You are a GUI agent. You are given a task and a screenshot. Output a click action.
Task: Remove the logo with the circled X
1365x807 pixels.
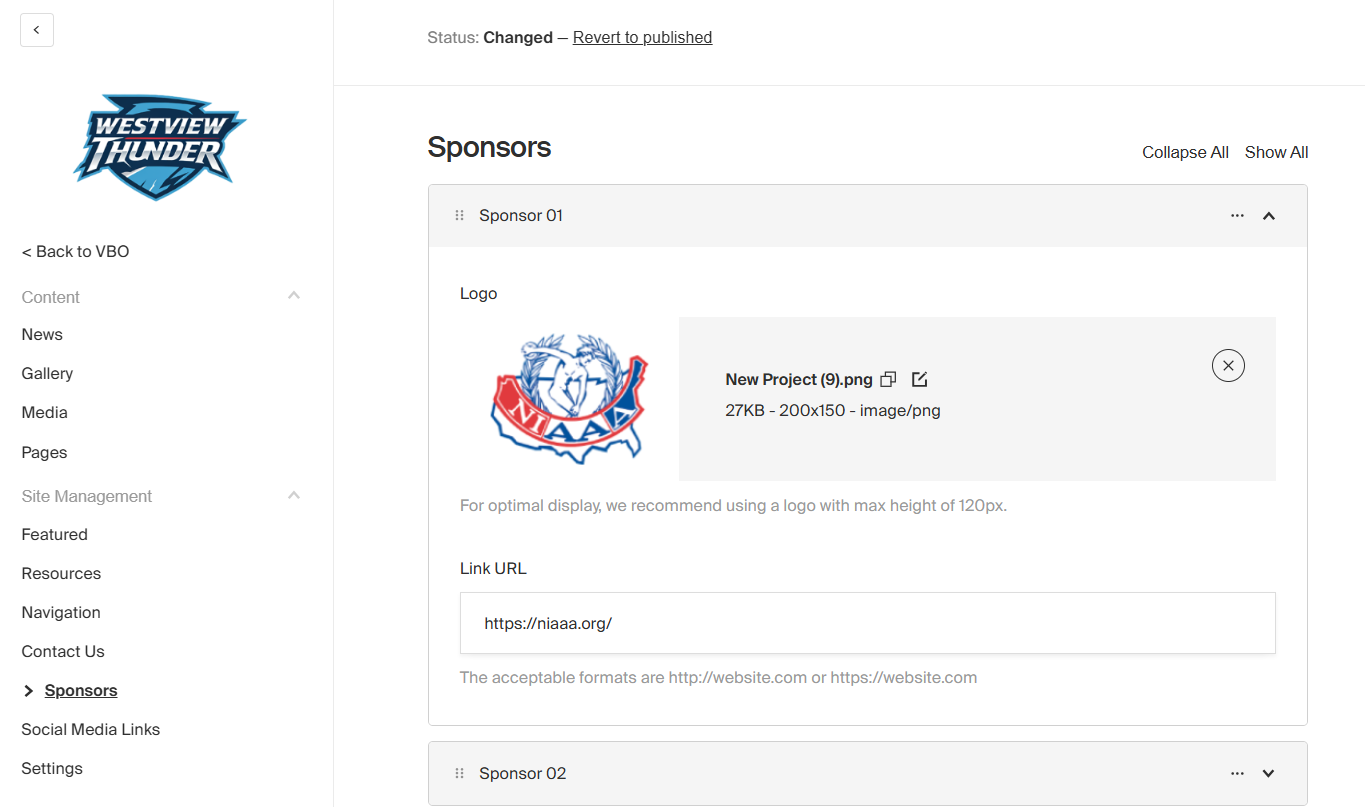coord(1228,366)
